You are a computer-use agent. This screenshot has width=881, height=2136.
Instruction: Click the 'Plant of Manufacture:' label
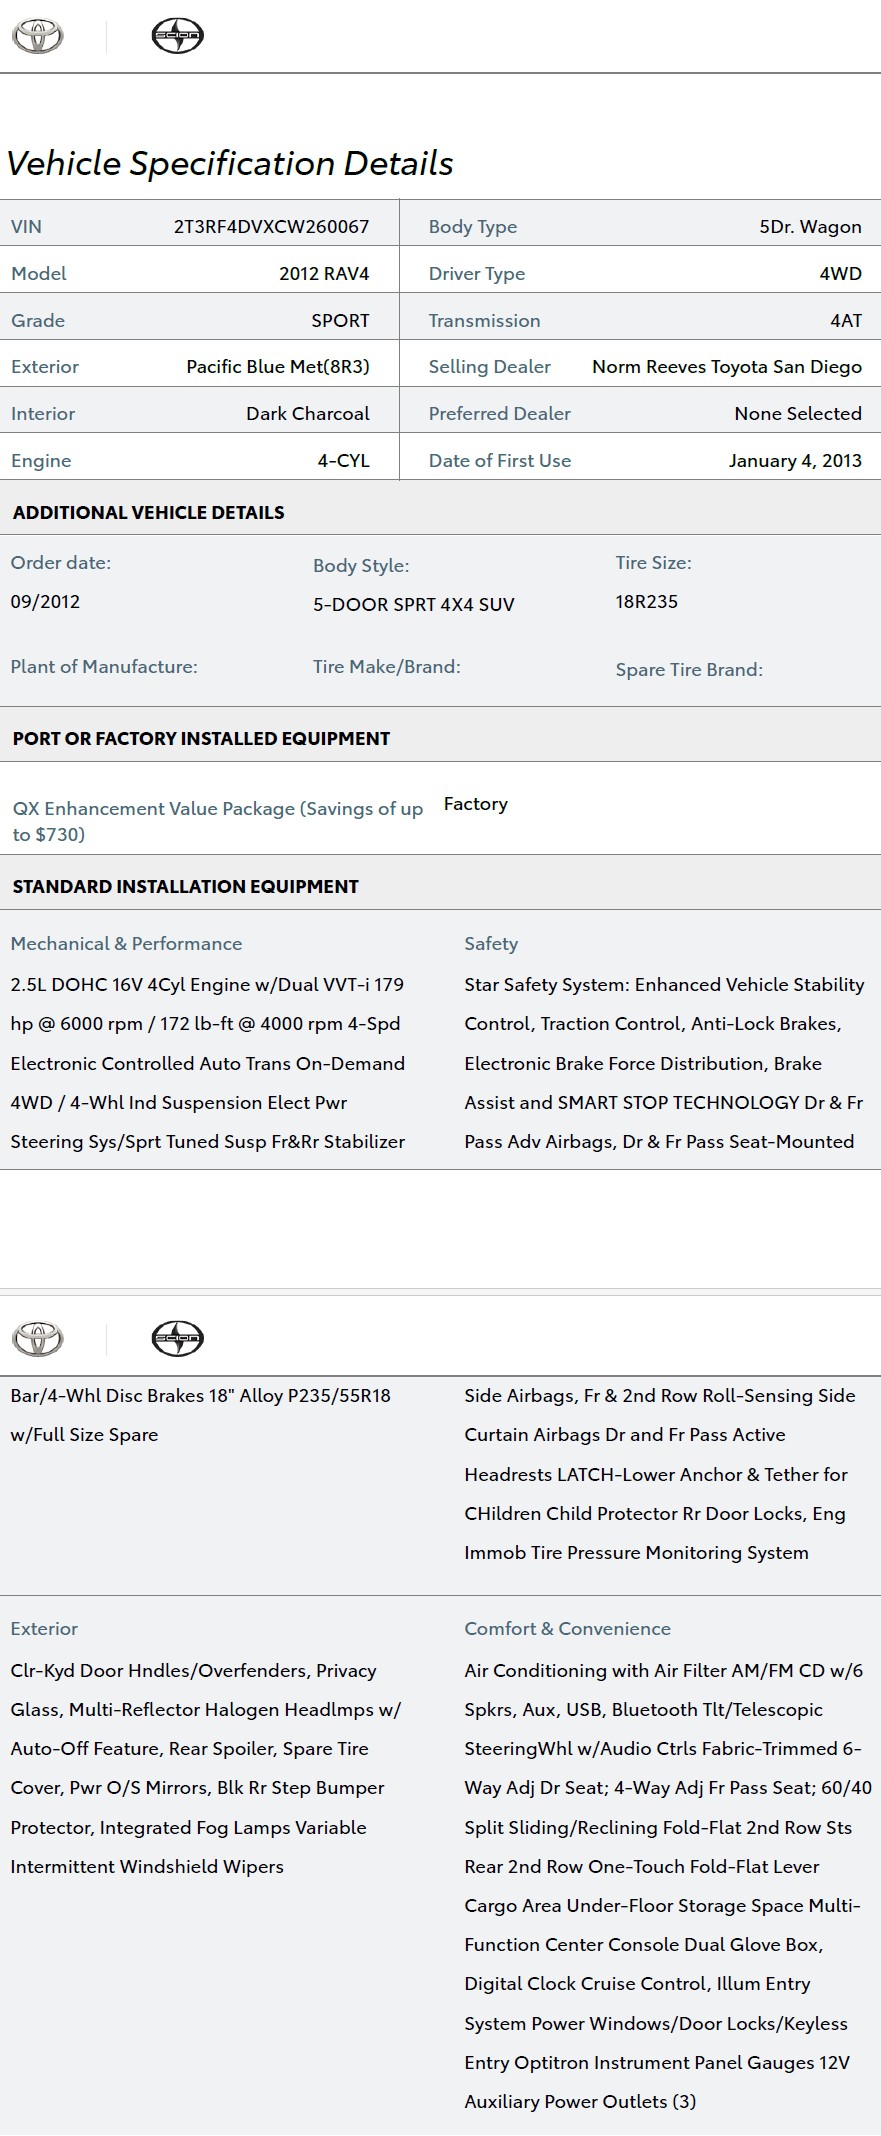click(104, 667)
